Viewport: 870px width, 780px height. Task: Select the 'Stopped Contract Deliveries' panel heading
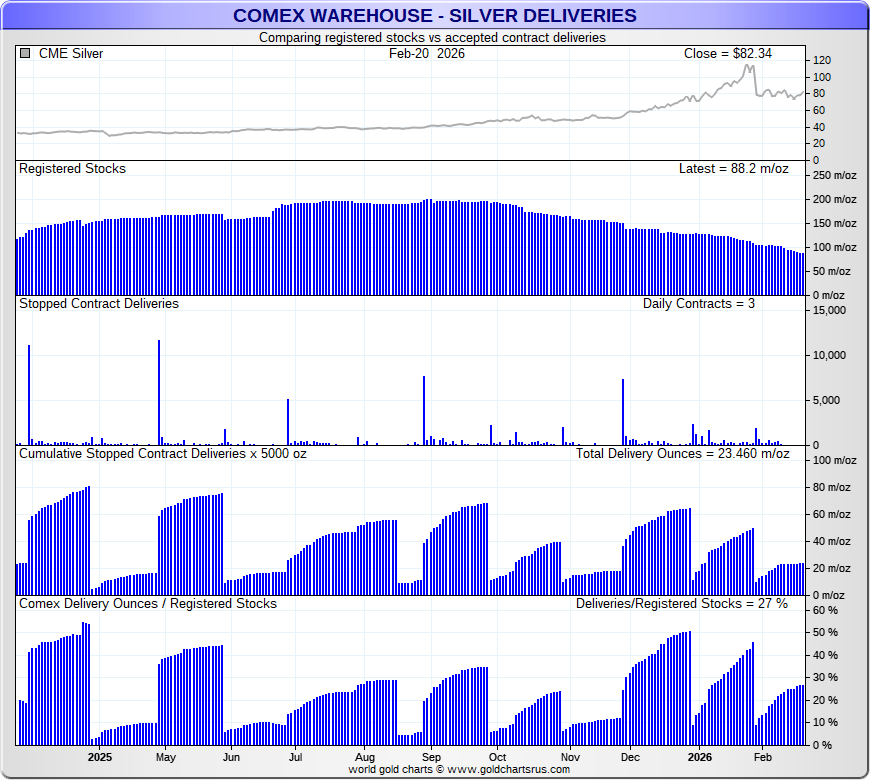click(x=99, y=303)
